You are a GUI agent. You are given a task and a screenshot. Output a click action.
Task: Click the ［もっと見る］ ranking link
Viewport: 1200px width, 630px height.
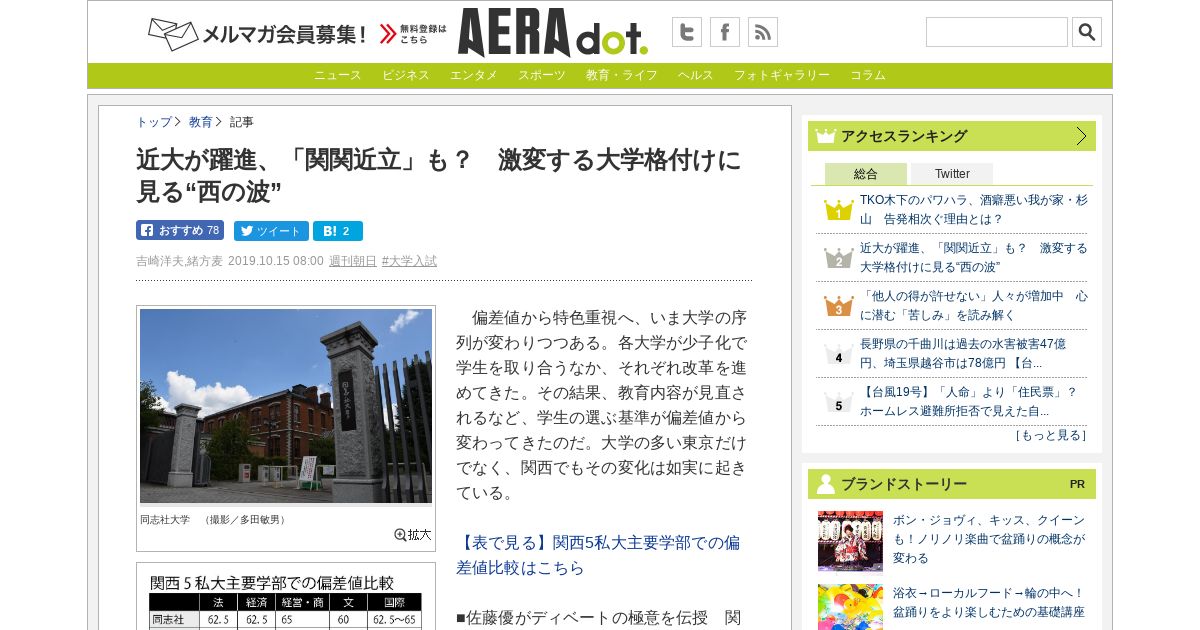[1050, 435]
